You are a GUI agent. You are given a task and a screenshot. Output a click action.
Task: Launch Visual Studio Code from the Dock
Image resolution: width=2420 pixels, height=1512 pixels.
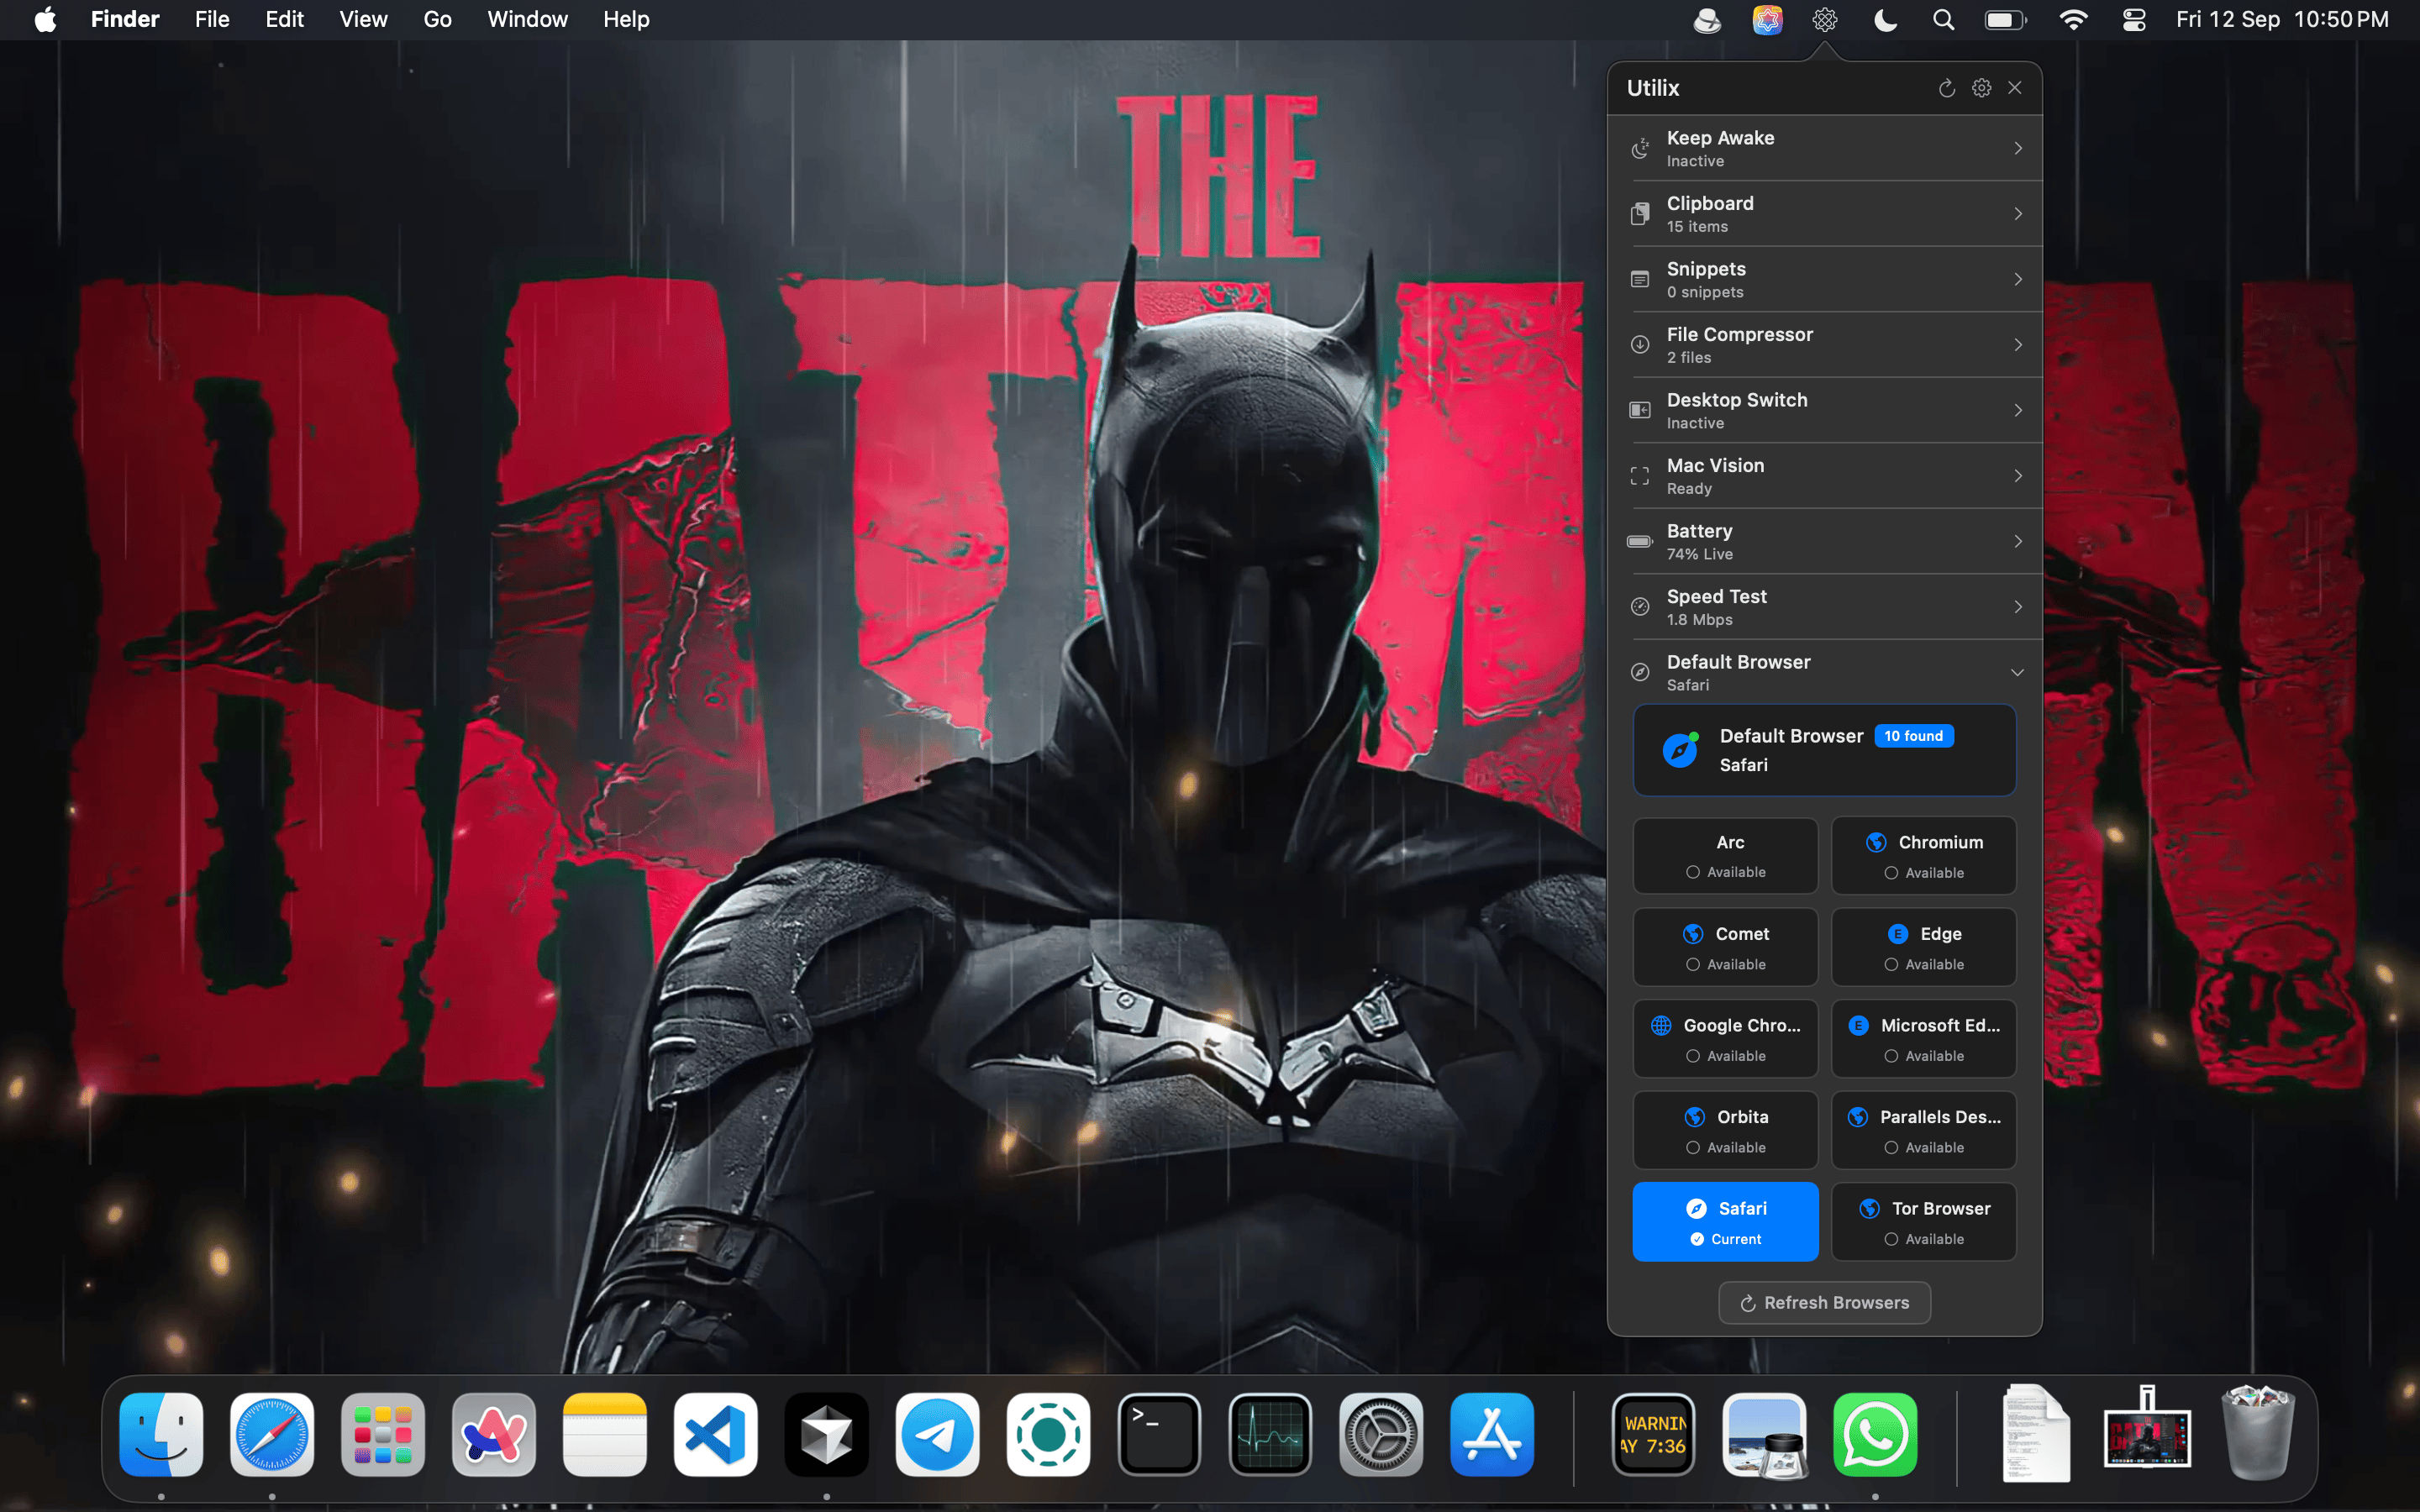tap(715, 1434)
